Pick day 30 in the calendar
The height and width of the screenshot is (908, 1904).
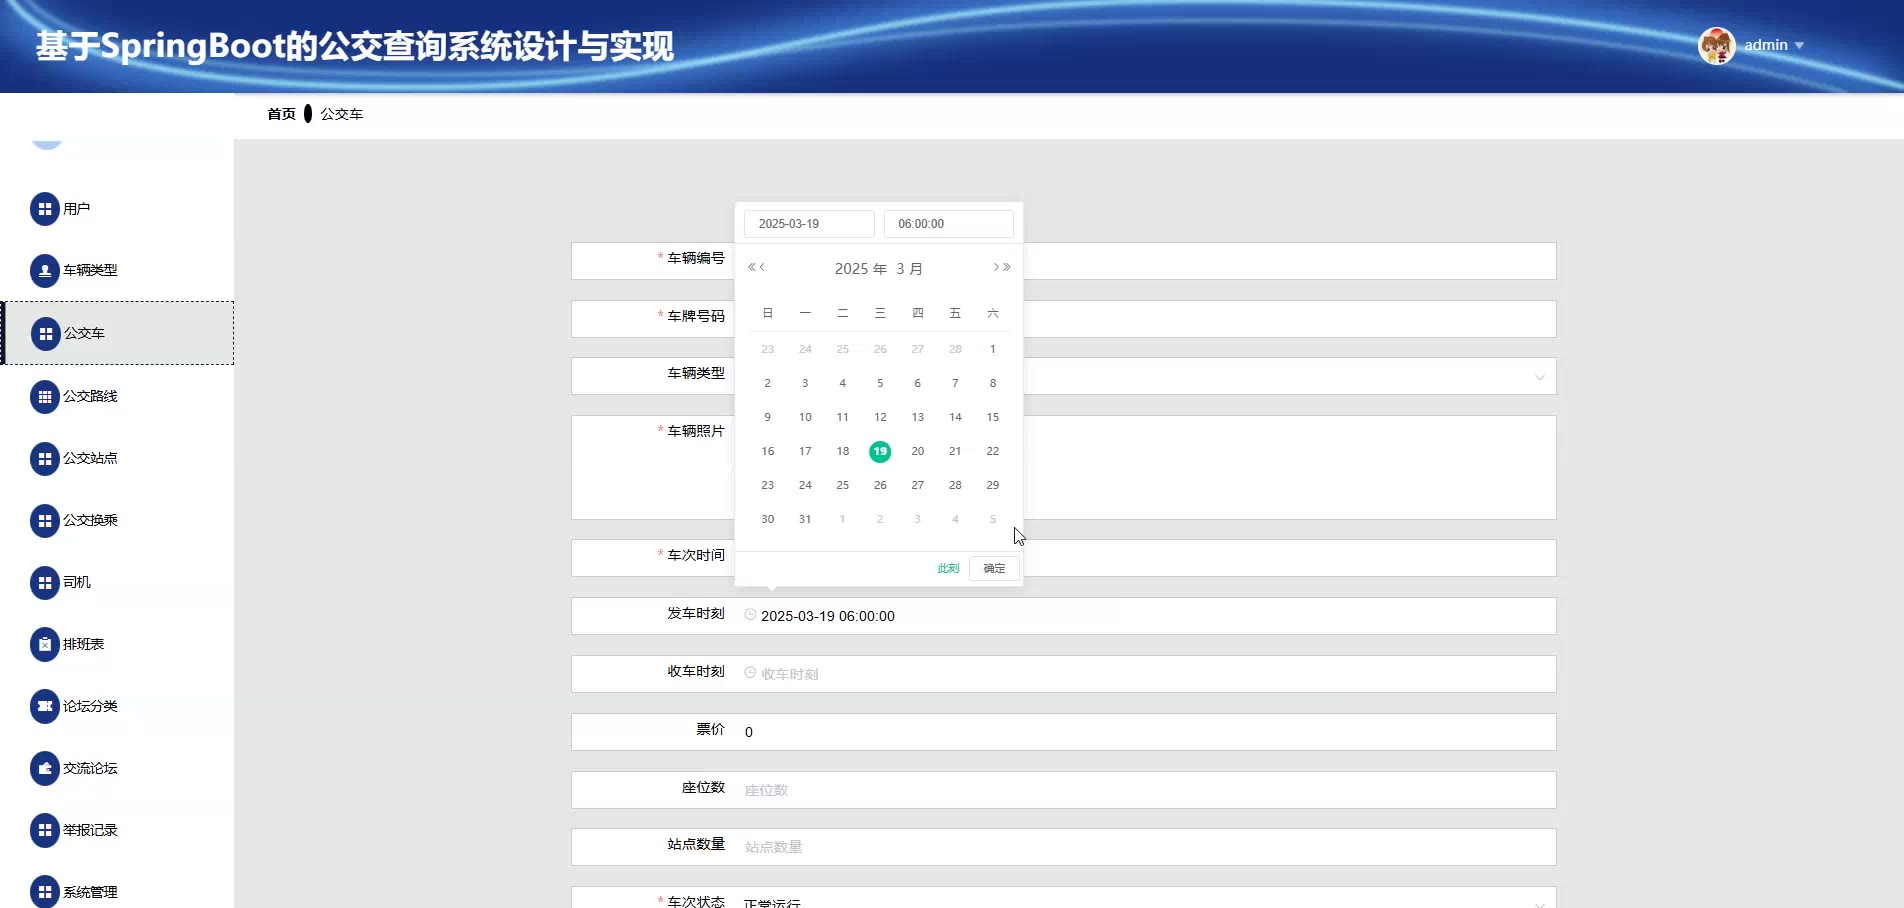click(768, 519)
